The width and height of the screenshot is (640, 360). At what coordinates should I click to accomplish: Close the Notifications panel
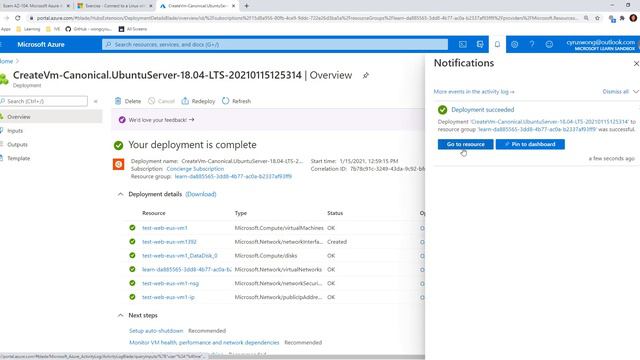[x=636, y=64]
